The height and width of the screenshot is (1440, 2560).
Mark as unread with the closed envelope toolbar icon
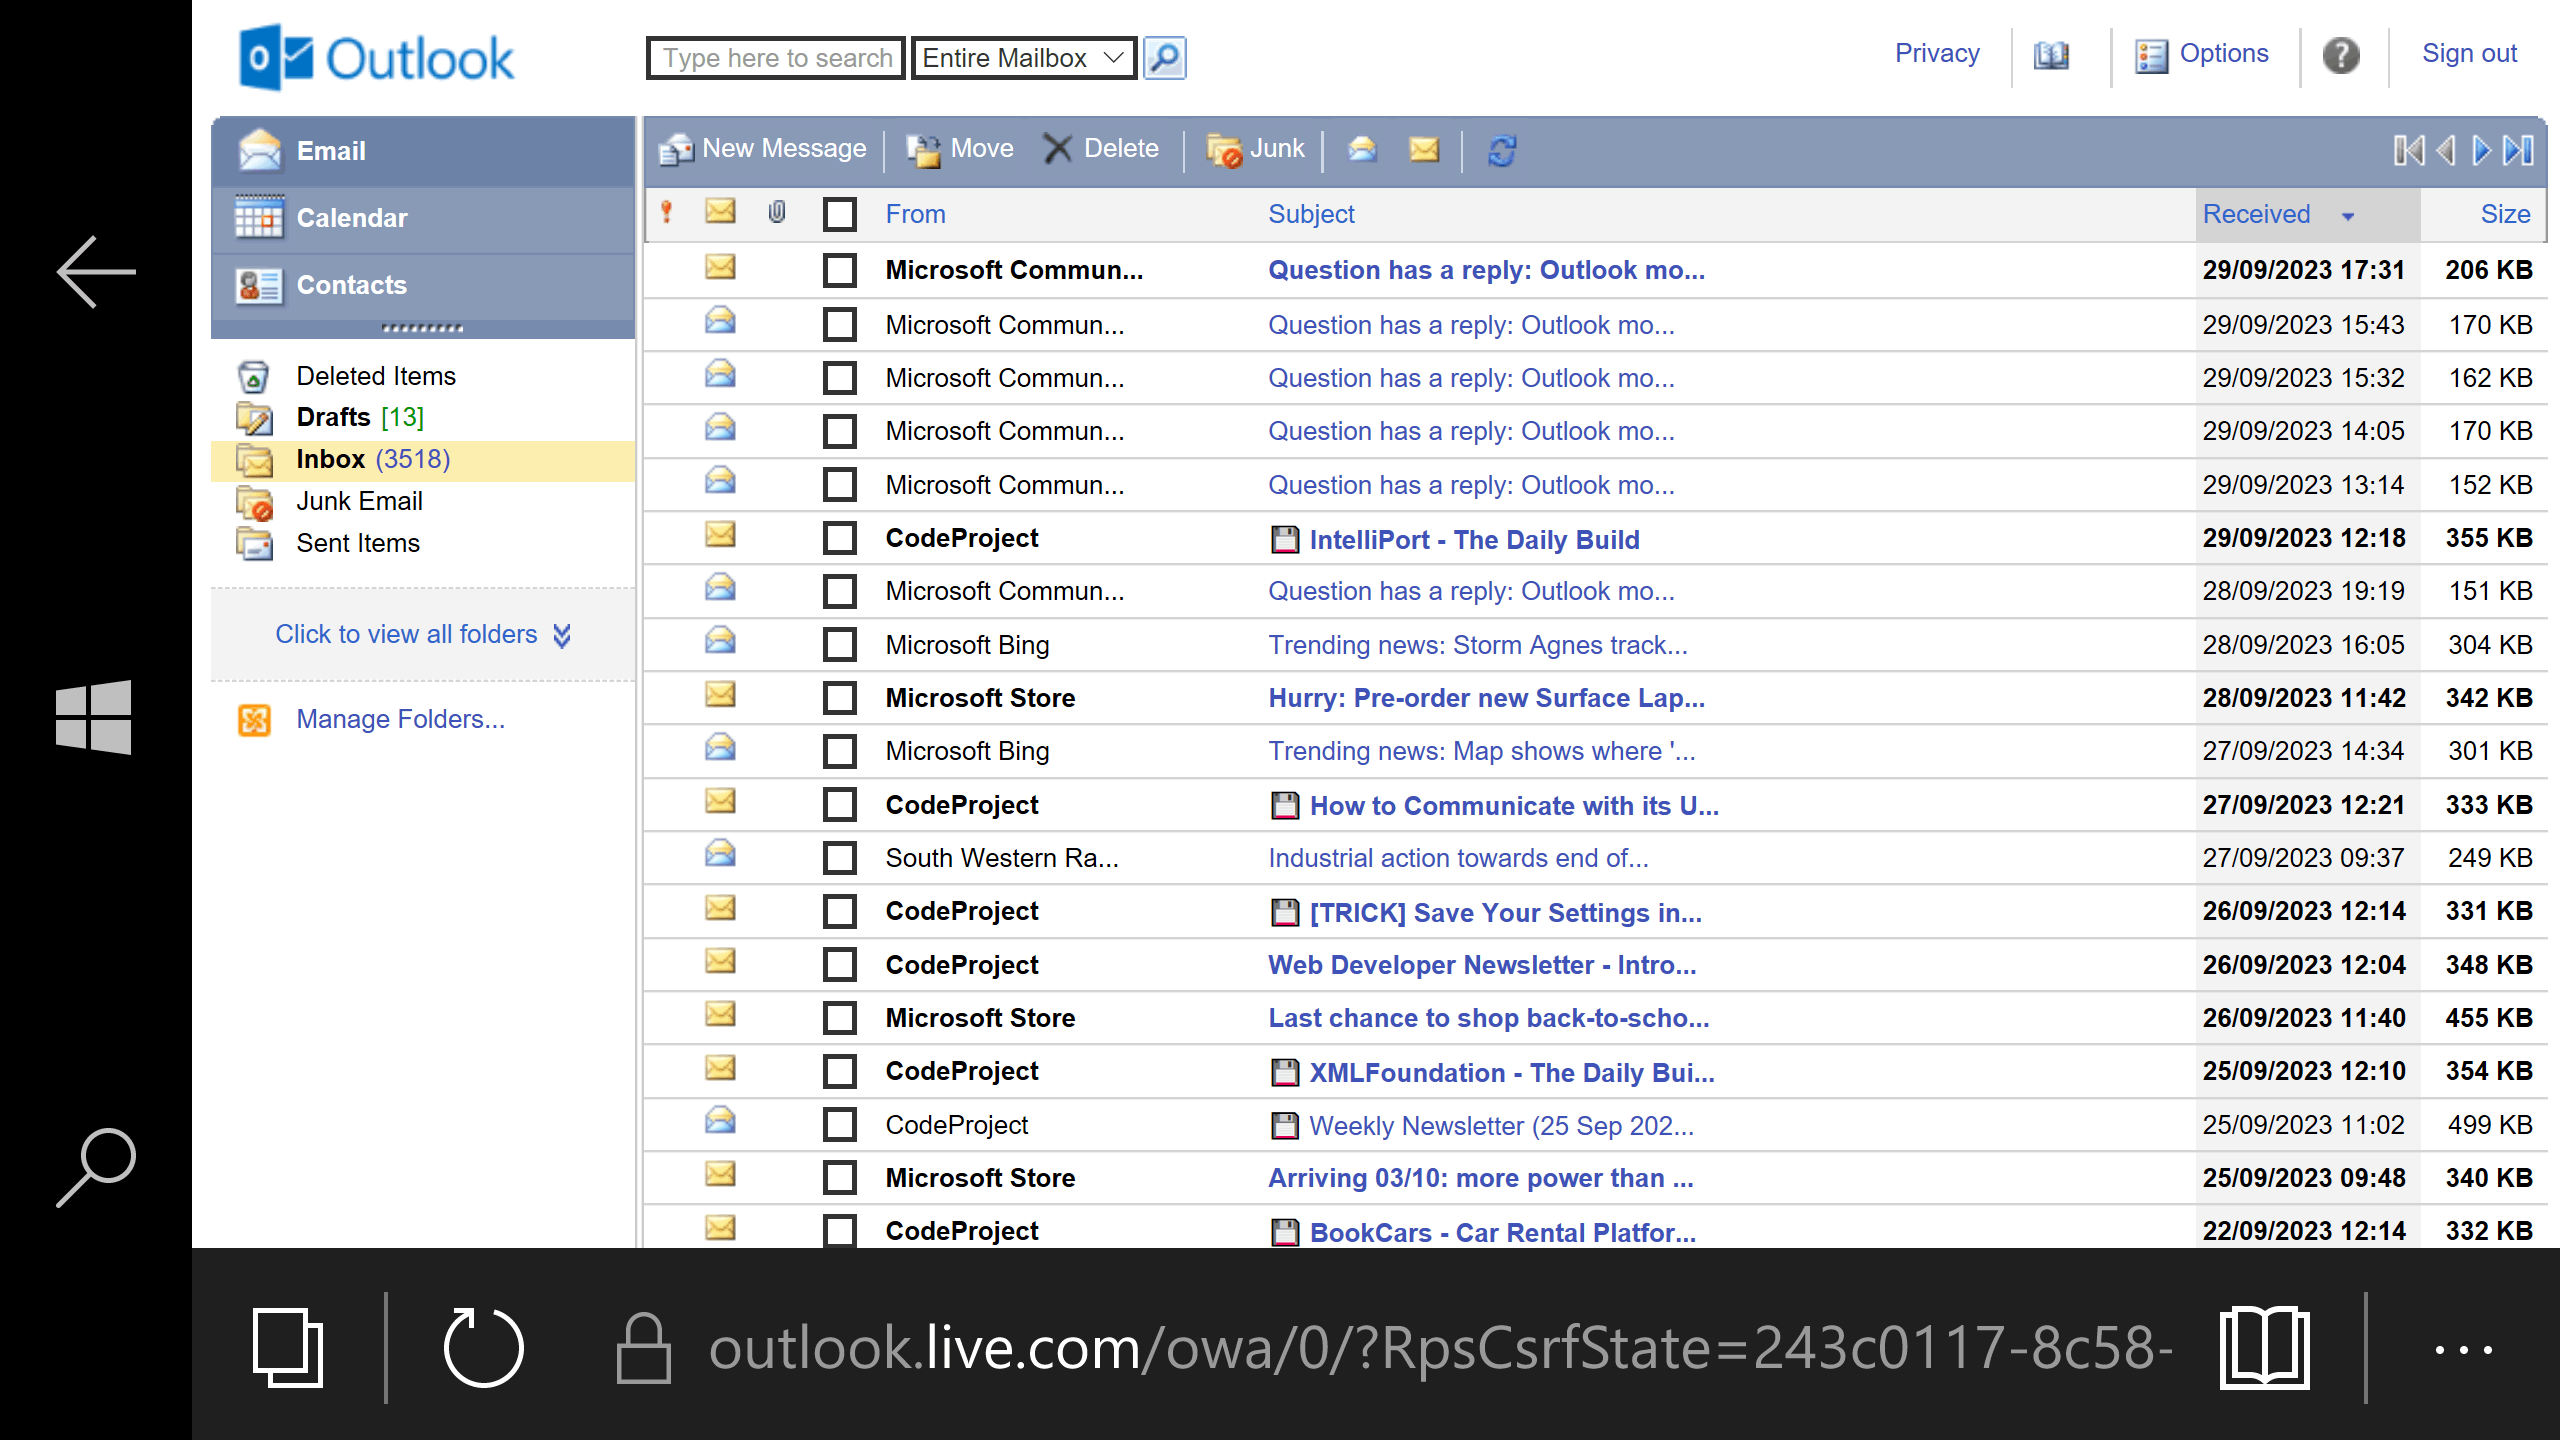(x=1424, y=150)
